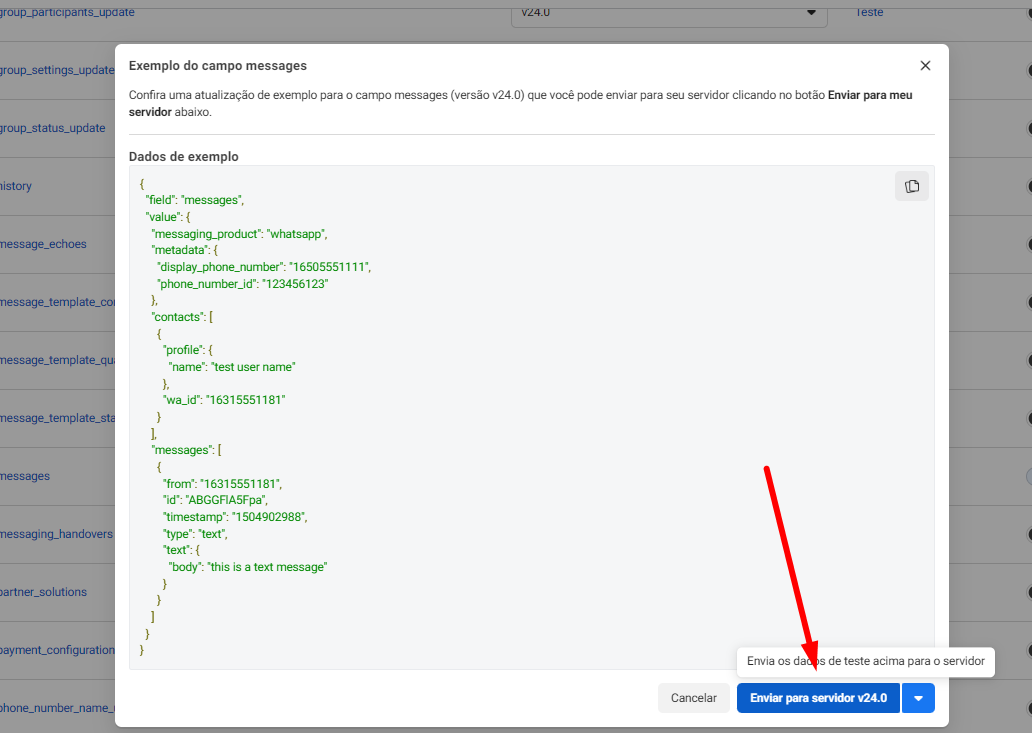Viewport: 1032px width, 733px height.
Task: Copy the sample JSON data to clipboard
Action: [912, 186]
